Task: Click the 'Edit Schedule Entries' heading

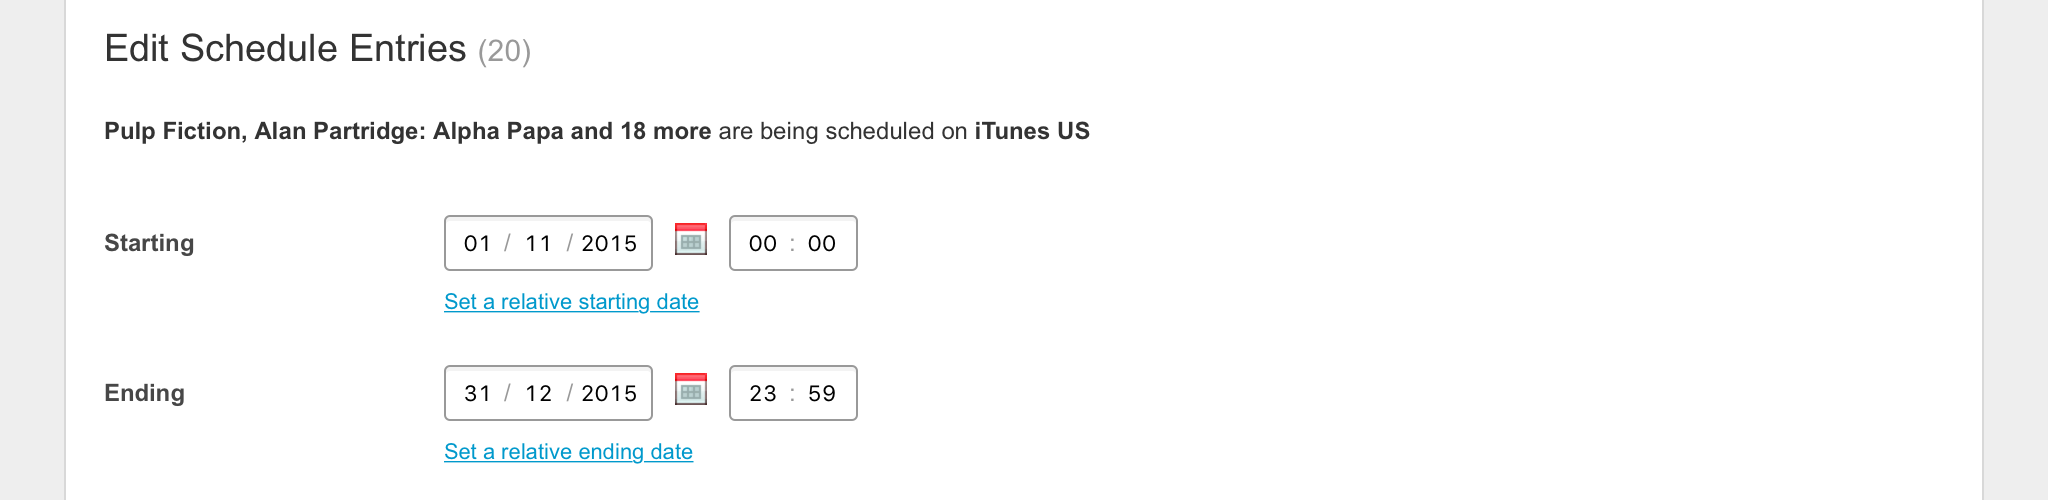Action: [285, 49]
